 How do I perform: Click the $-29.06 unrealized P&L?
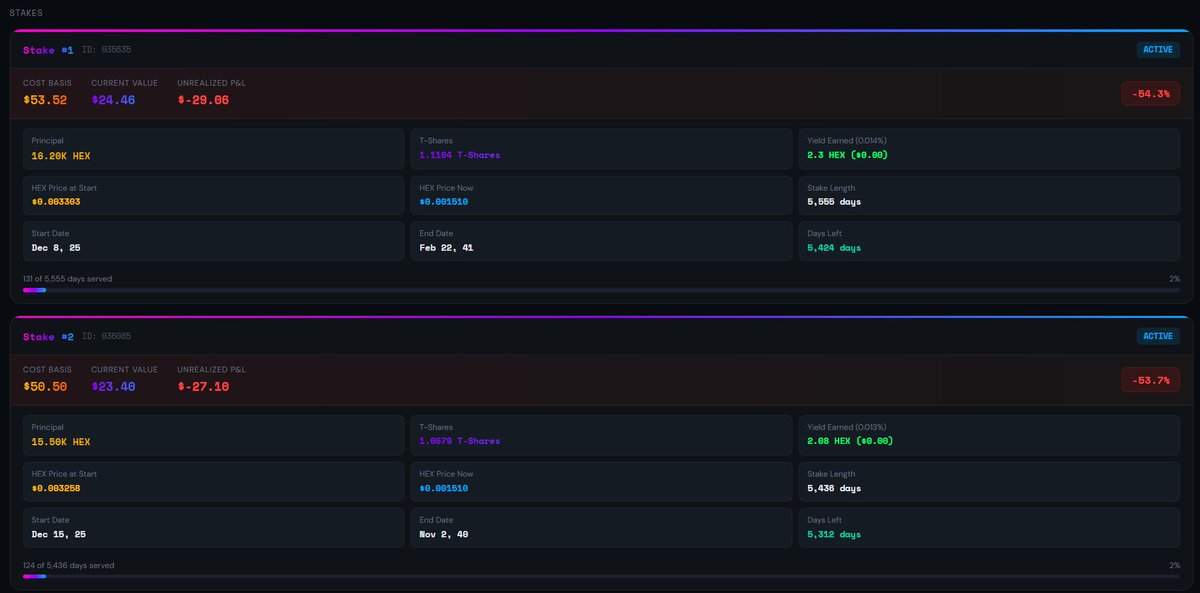coord(203,100)
